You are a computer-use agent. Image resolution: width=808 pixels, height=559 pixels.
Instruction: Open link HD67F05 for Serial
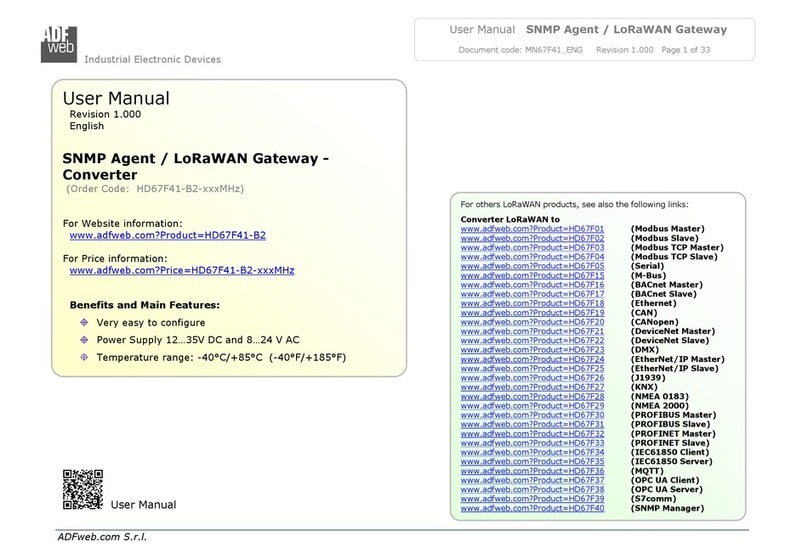[x=532, y=266]
